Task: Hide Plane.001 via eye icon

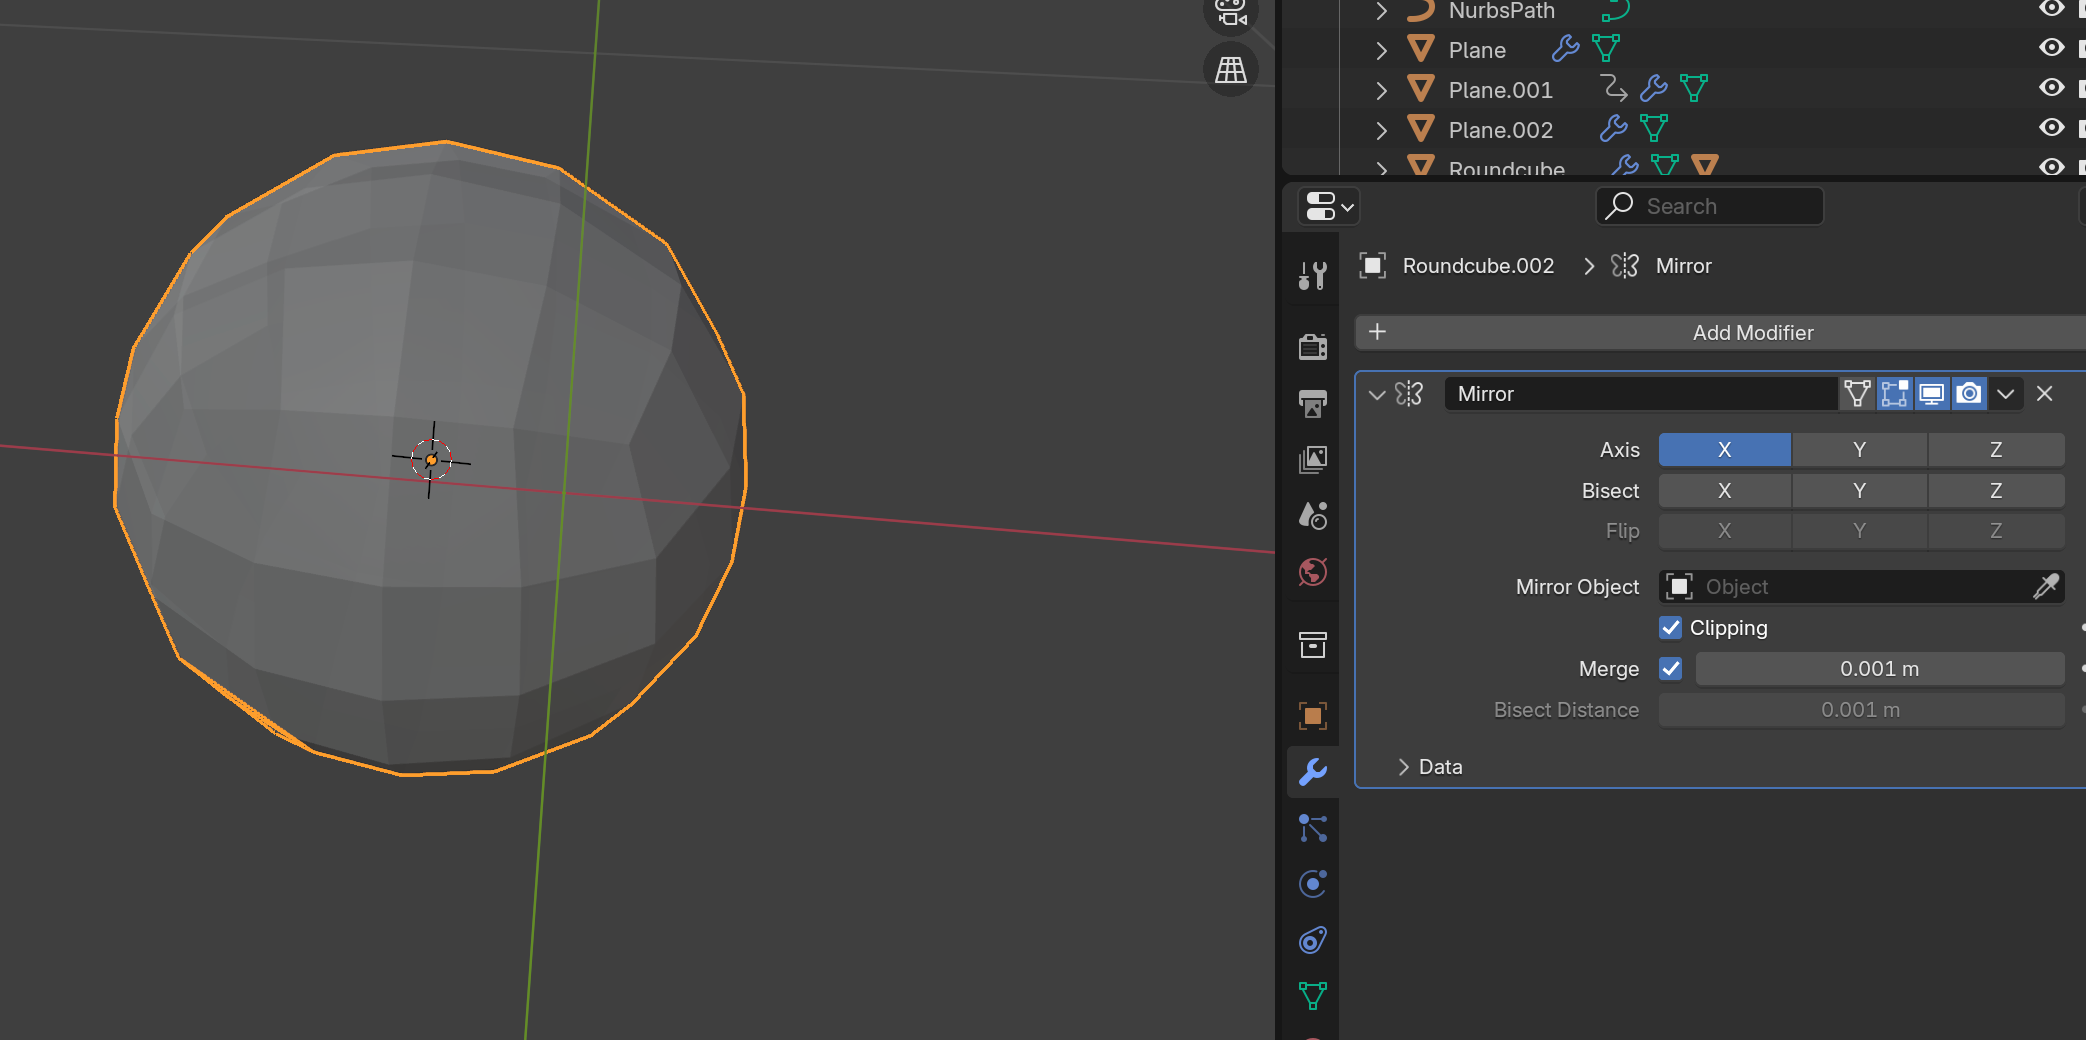Action: tap(2051, 88)
